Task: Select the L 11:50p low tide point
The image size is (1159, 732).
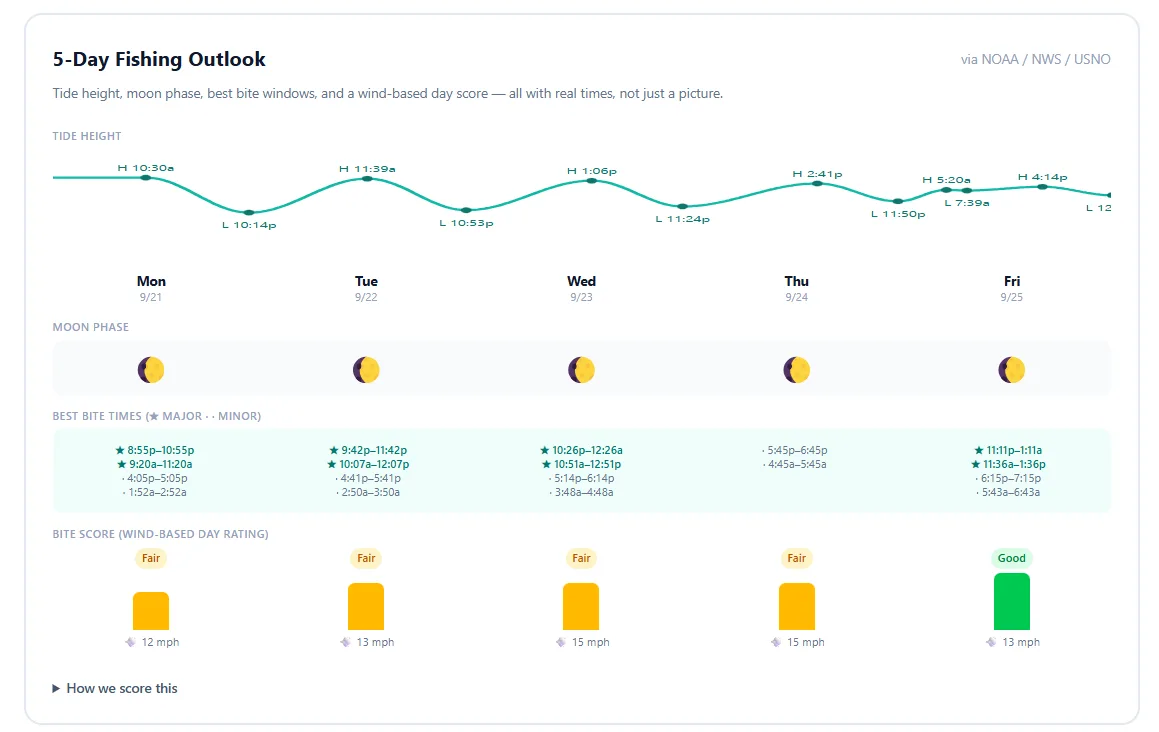Action: click(x=897, y=201)
